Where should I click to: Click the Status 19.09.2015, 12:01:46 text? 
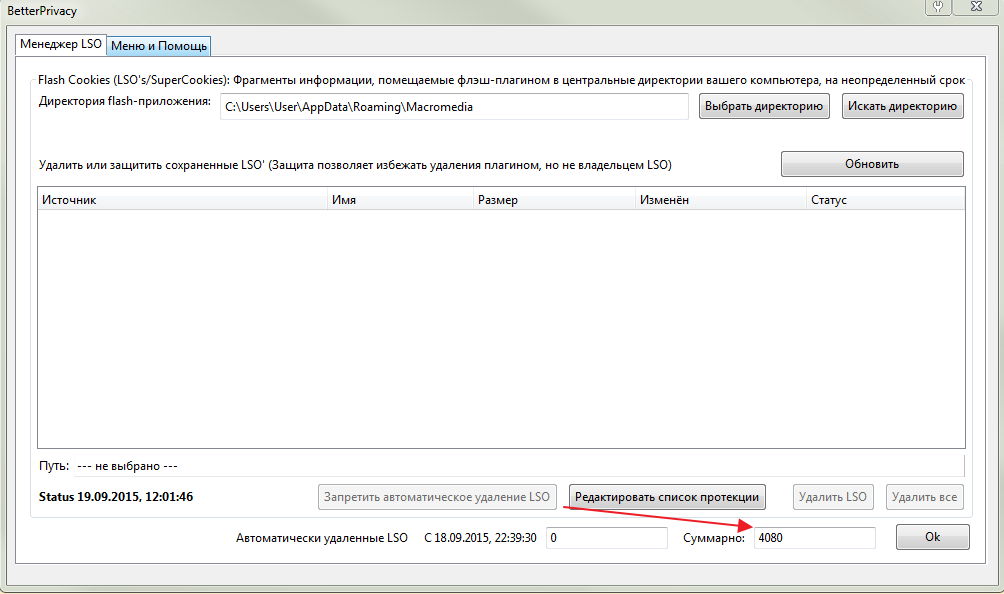(x=116, y=497)
